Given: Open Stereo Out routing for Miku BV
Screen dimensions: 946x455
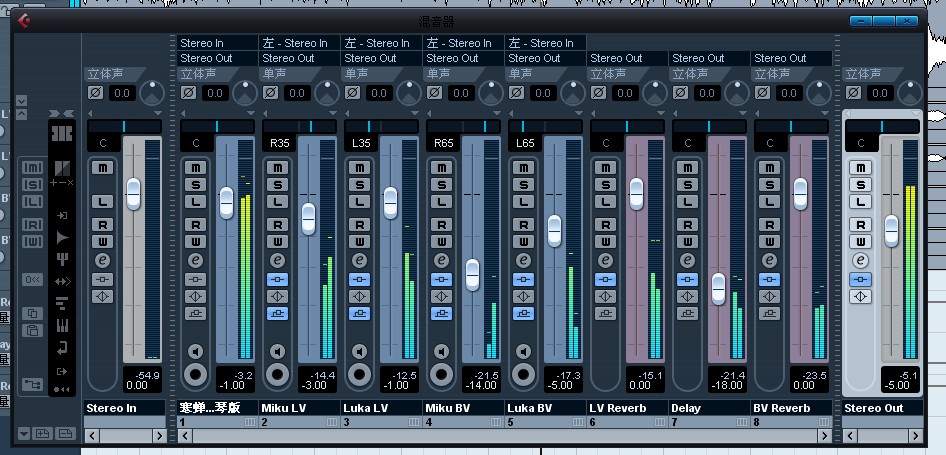Looking at the screenshot, I should coord(463,58).
